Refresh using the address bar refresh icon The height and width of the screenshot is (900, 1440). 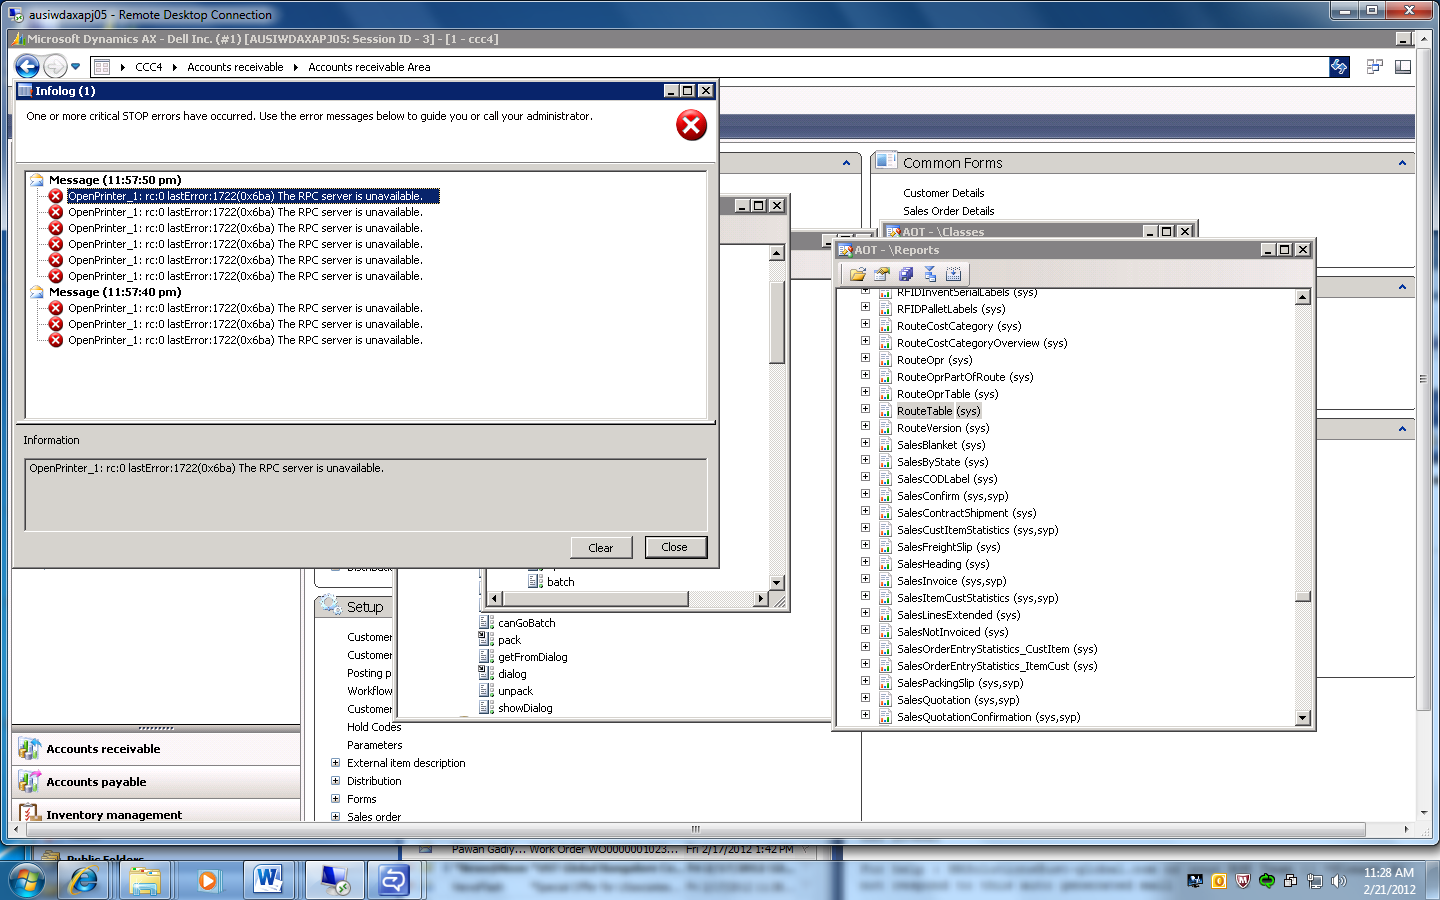(x=1339, y=67)
